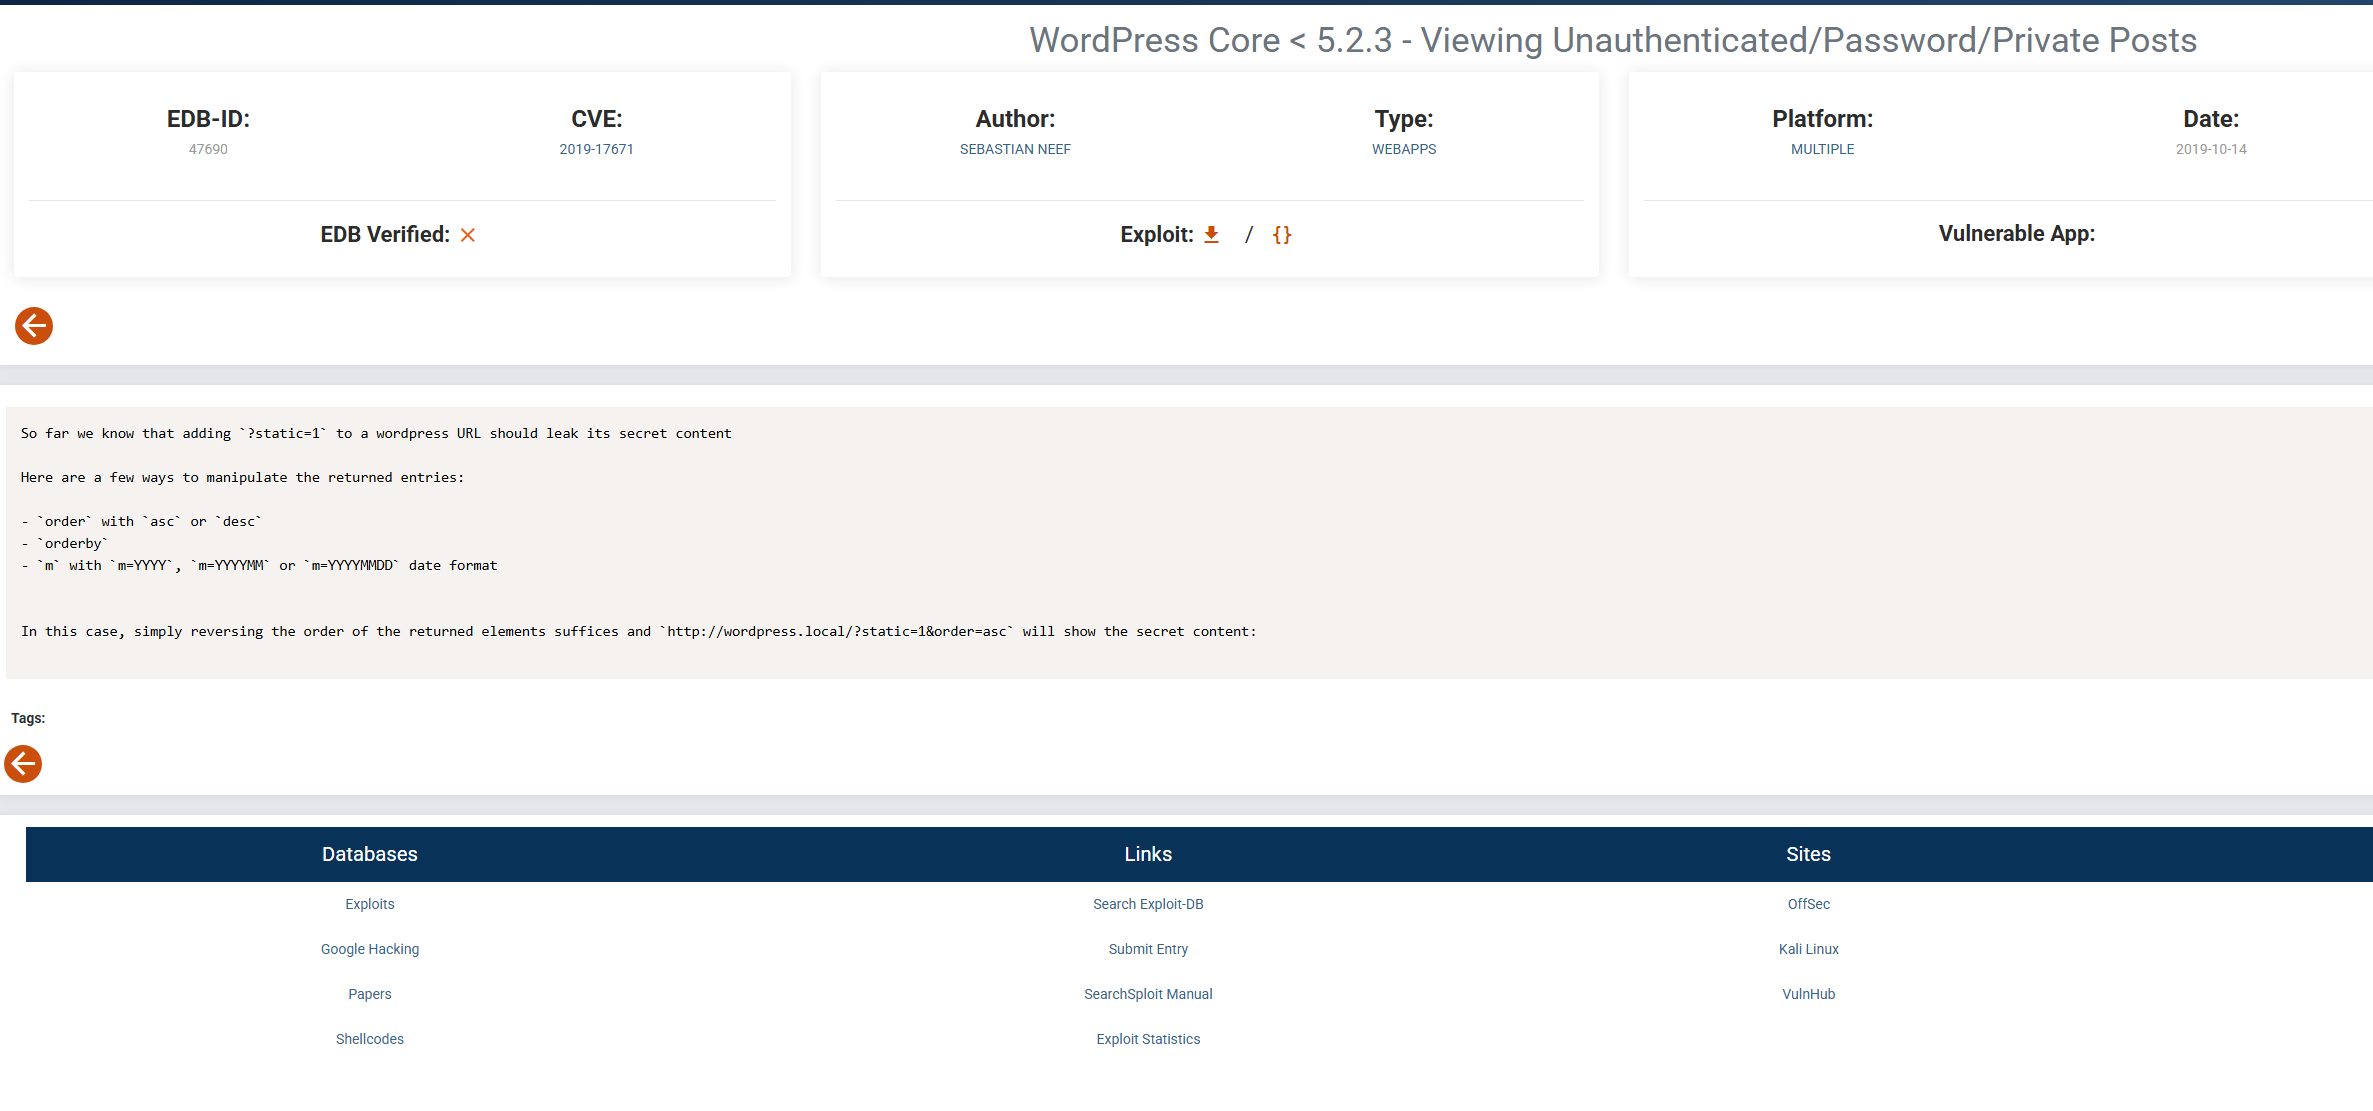
Task: Click the code line with m=YYYYMMDD date format
Action: [x=259, y=565]
